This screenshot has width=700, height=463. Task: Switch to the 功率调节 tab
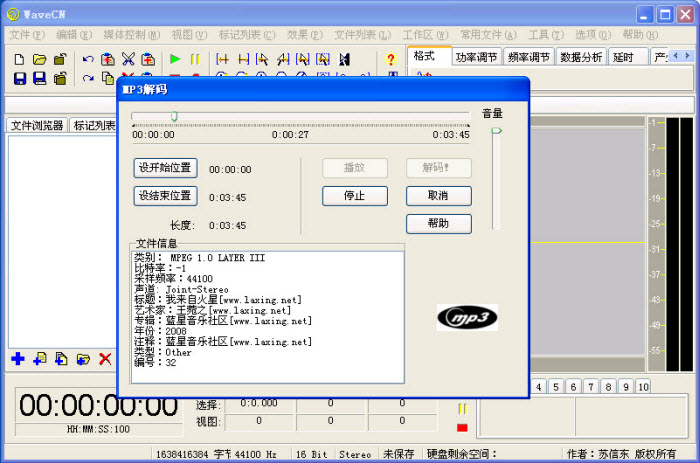476,57
